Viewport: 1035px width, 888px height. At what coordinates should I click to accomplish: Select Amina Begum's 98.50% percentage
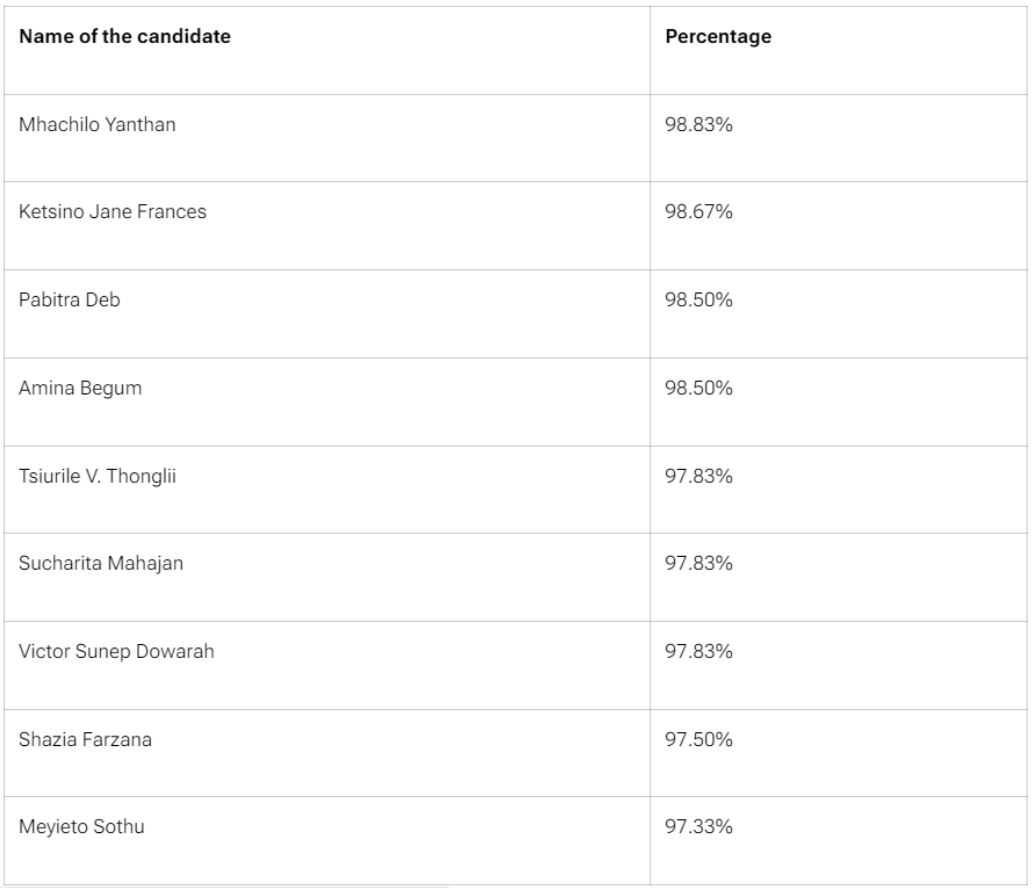click(699, 388)
